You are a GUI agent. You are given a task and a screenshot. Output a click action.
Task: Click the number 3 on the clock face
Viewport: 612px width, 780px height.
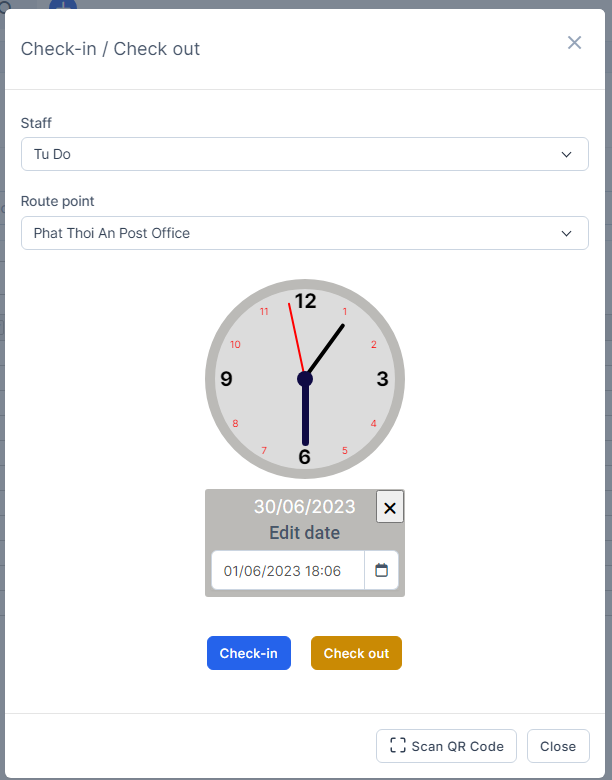pos(382,379)
